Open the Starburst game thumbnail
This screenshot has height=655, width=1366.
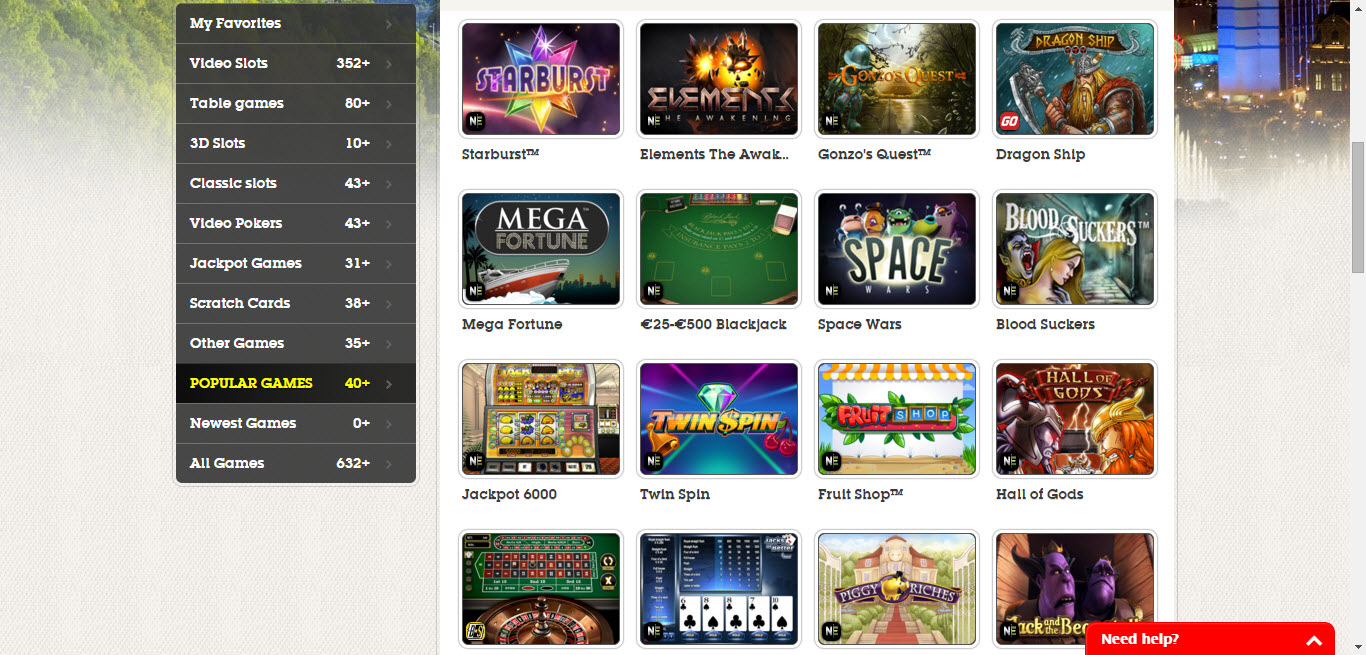pos(541,79)
